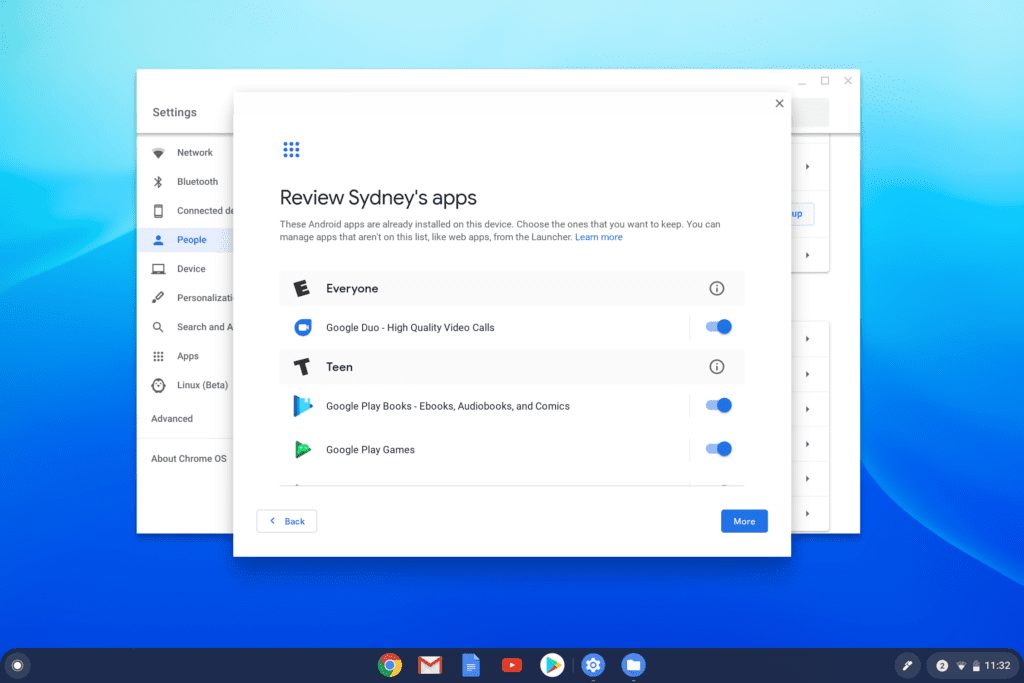Click the Everyone rating E icon

tap(301, 288)
